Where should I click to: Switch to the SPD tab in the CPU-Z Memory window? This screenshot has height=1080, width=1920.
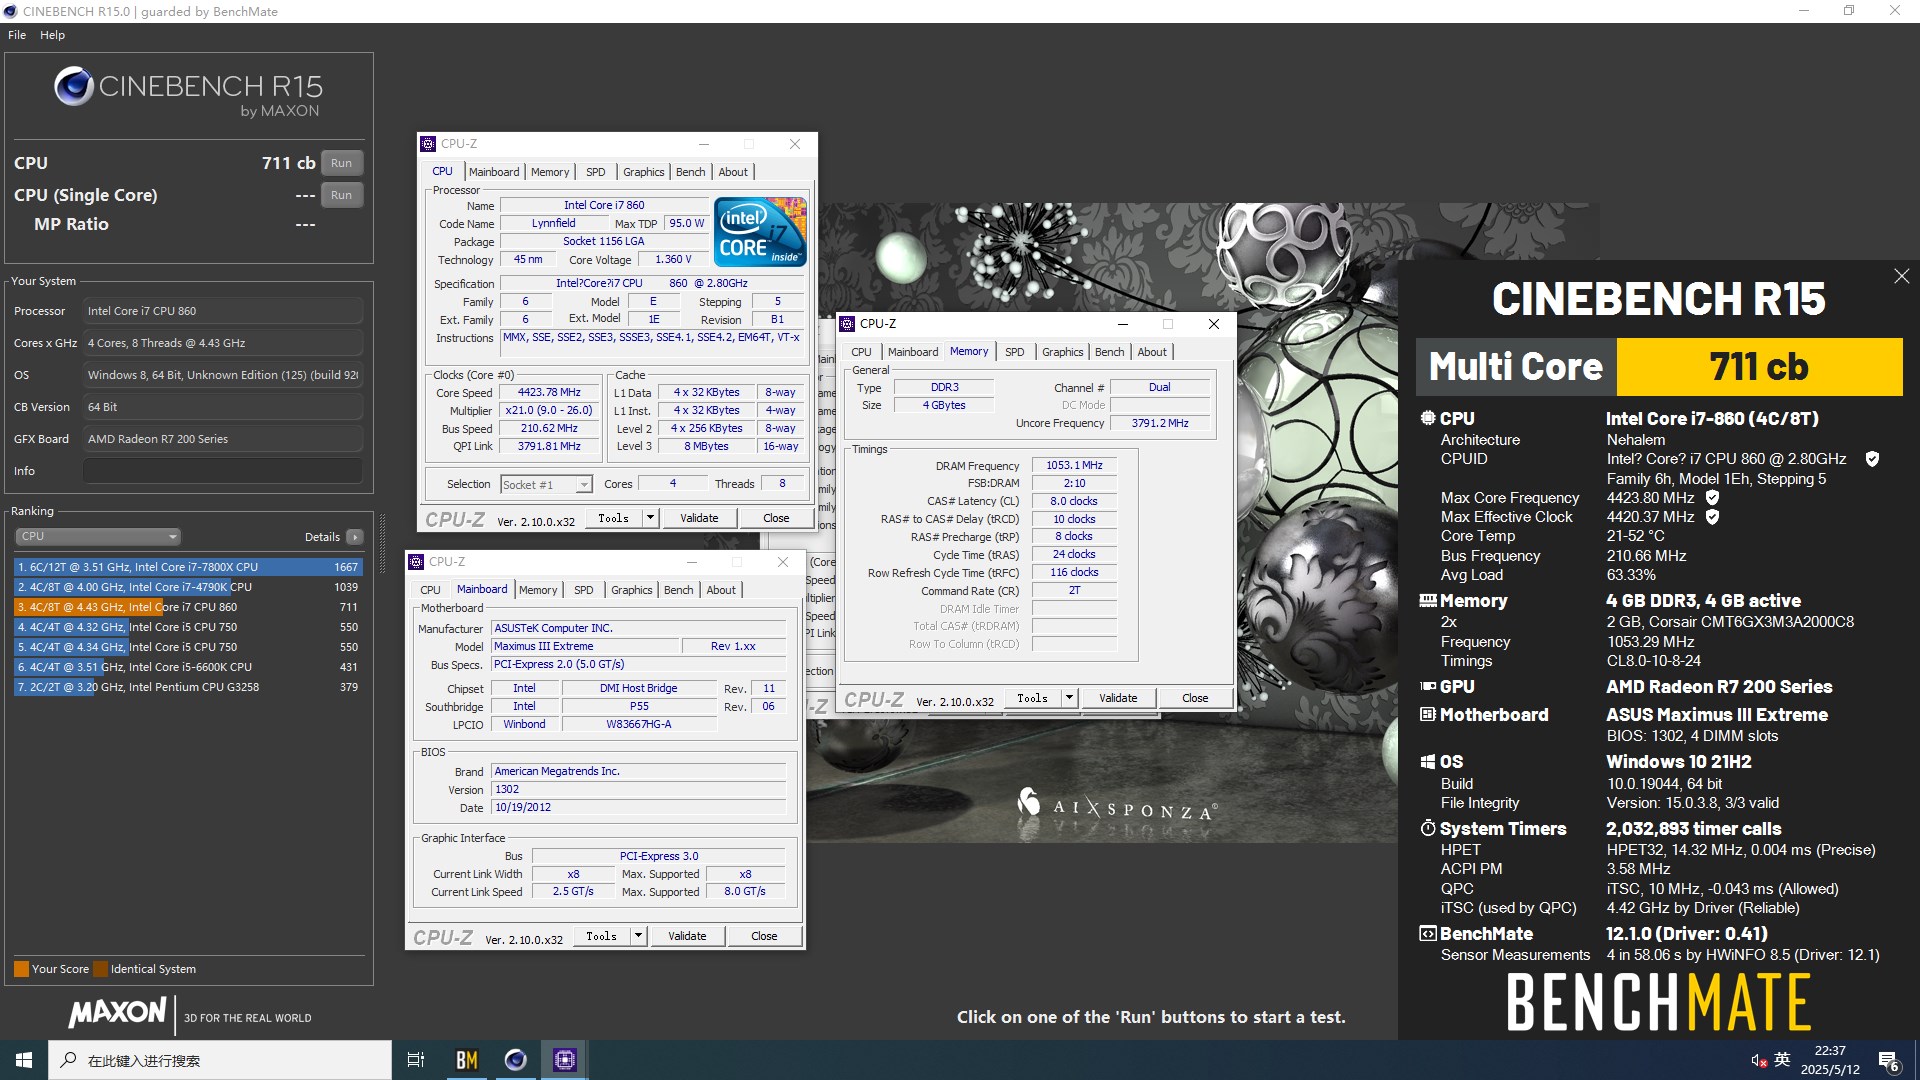[1014, 352]
